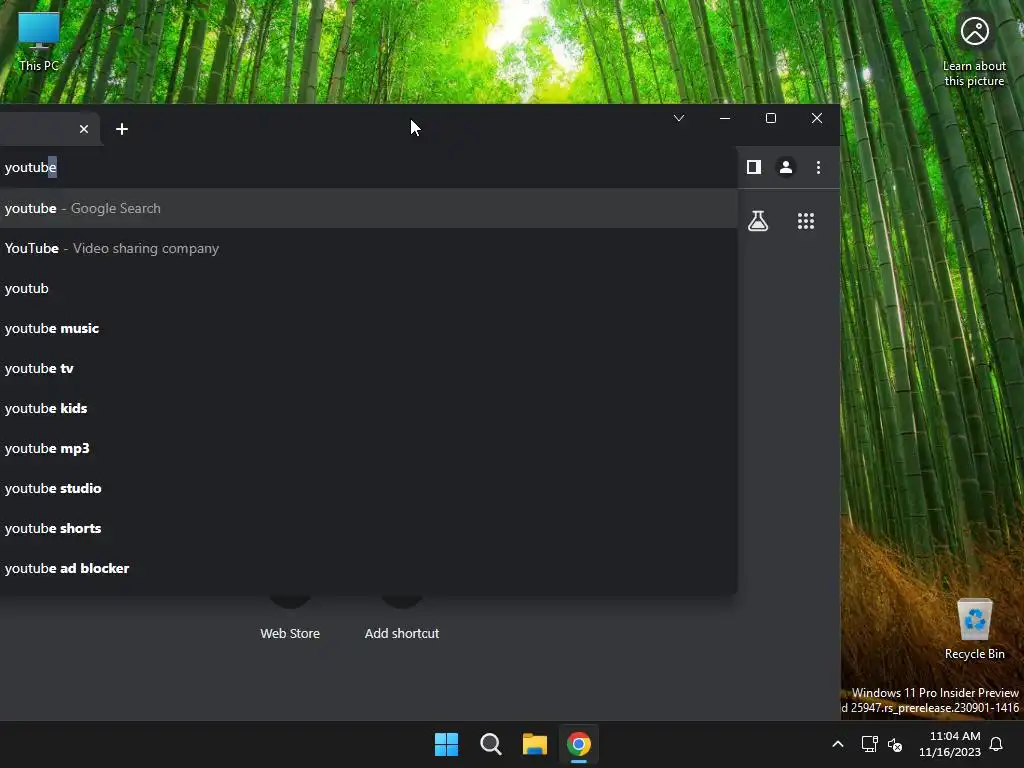This screenshot has height=768, width=1024.
Task: Choose 'youtube music' suggestion
Action: [x=368, y=328]
